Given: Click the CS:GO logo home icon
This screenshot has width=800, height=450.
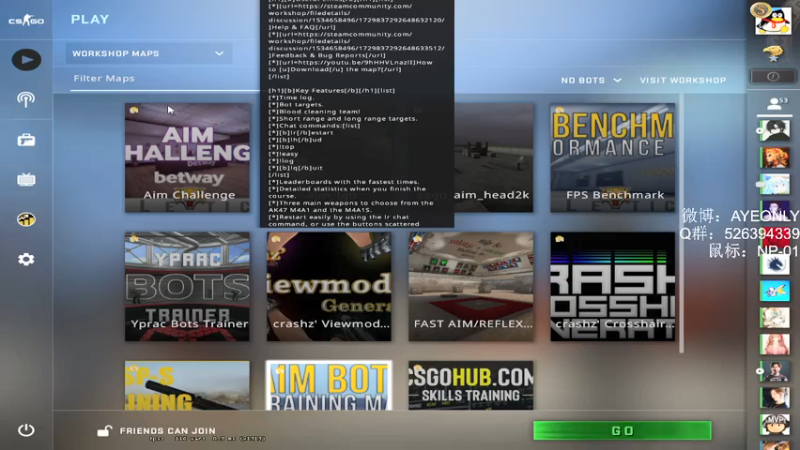Looking at the screenshot, I should (x=26, y=20).
